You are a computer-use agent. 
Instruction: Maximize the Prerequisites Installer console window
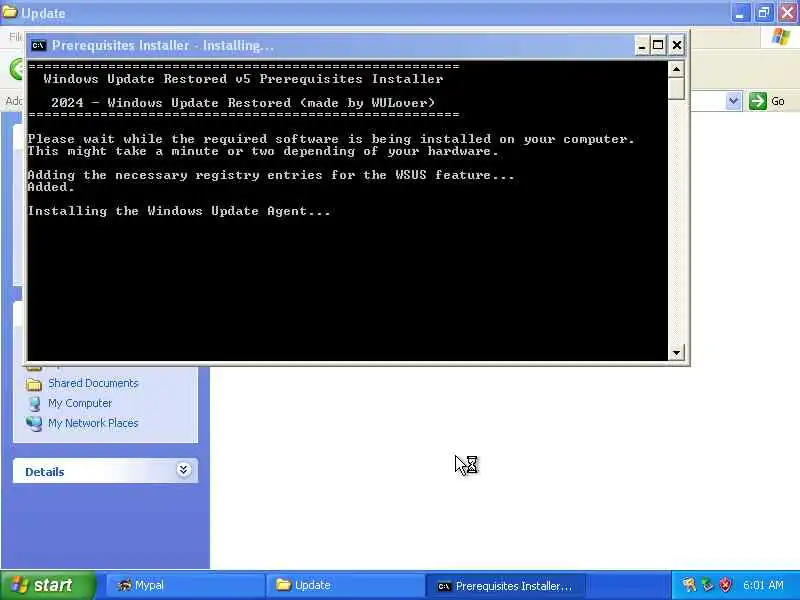[658, 45]
